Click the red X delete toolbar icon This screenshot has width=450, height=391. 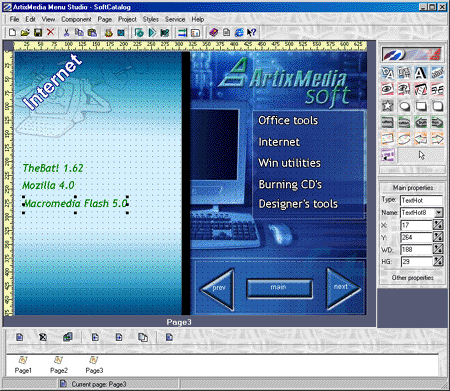[50, 32]
